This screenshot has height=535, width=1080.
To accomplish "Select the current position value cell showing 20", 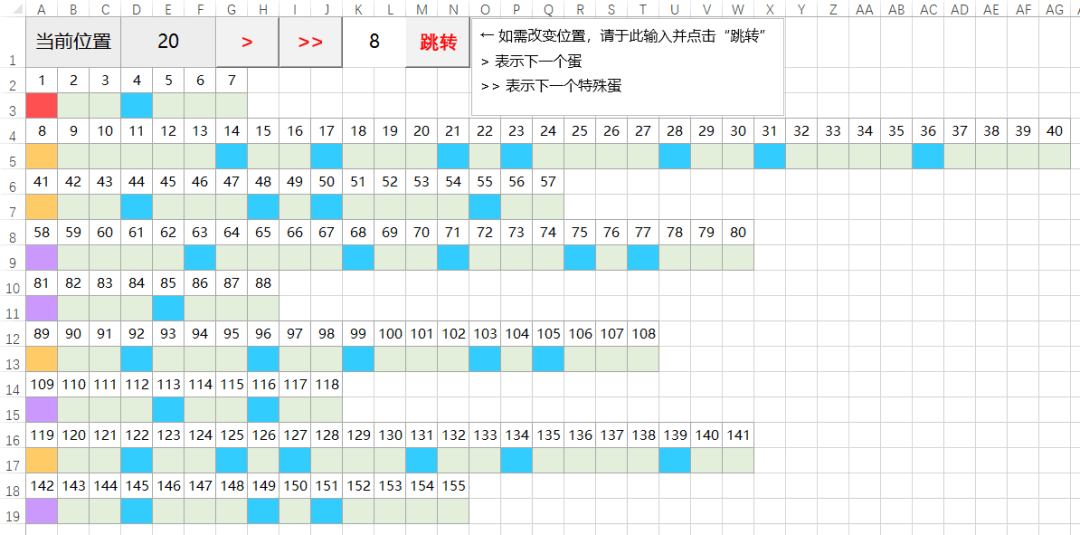I will click(168, 42).
